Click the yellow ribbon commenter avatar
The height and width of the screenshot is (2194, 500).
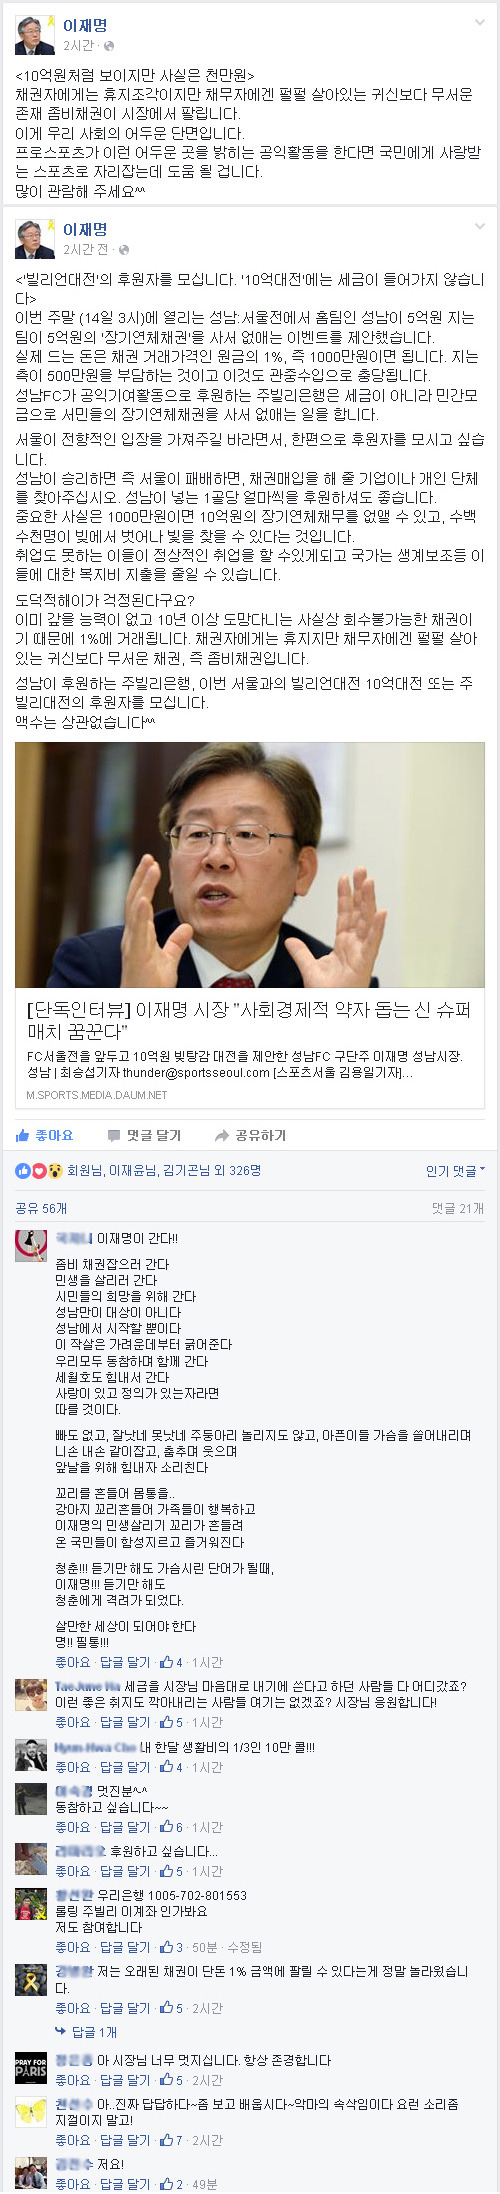pos(31,1981)
